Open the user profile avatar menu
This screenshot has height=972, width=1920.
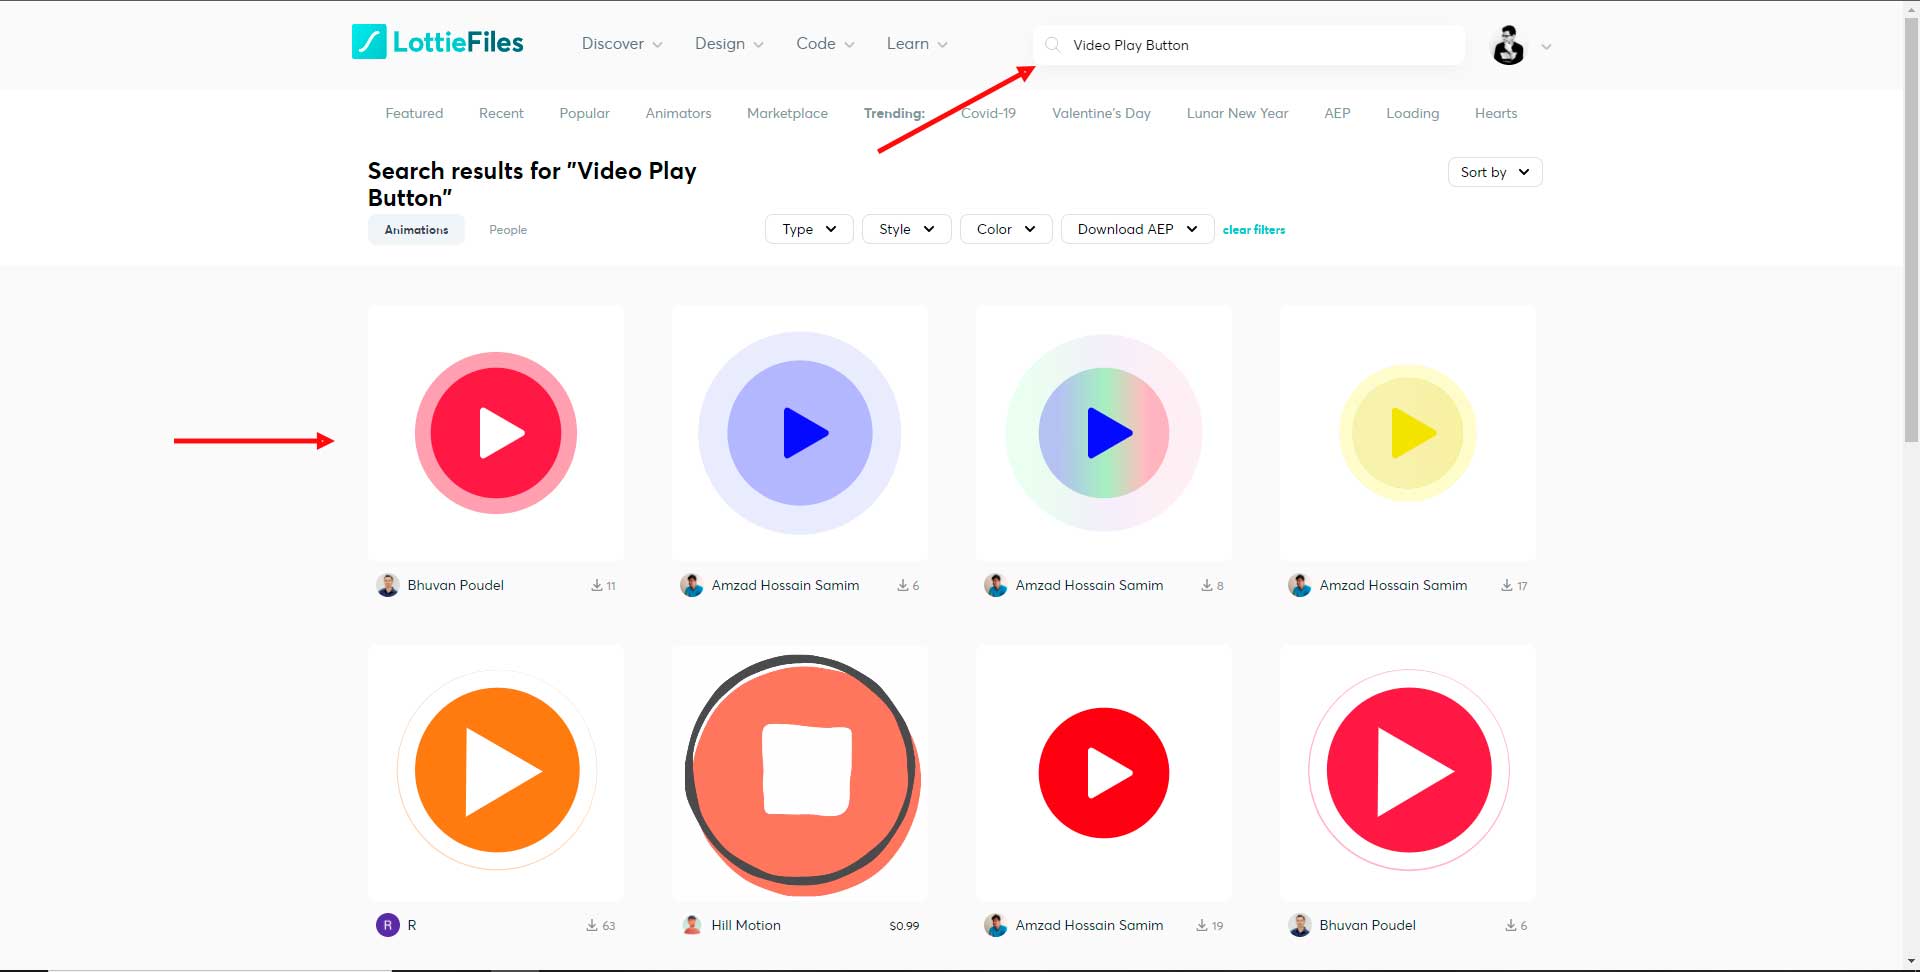point(1508,46)
